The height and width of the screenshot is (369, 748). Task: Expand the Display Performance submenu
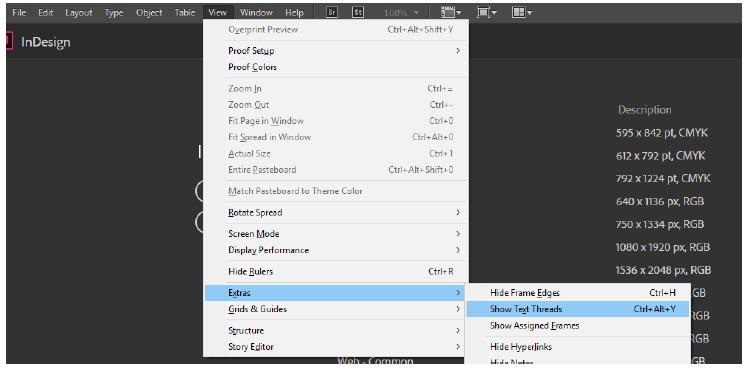(x=336, y=250)
